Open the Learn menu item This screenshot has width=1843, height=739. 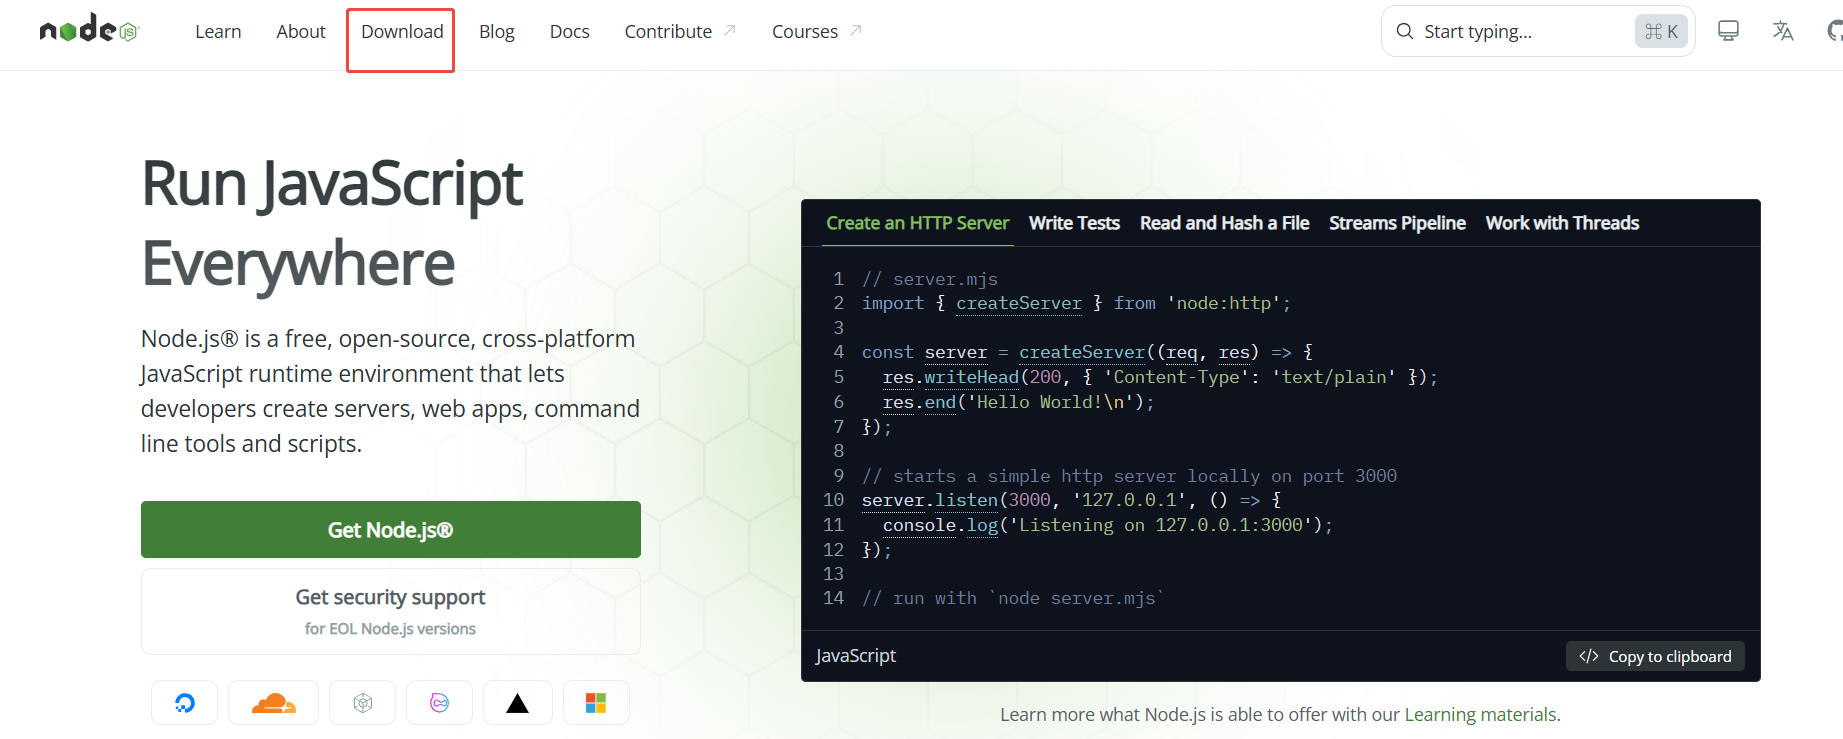click(218, 32)
